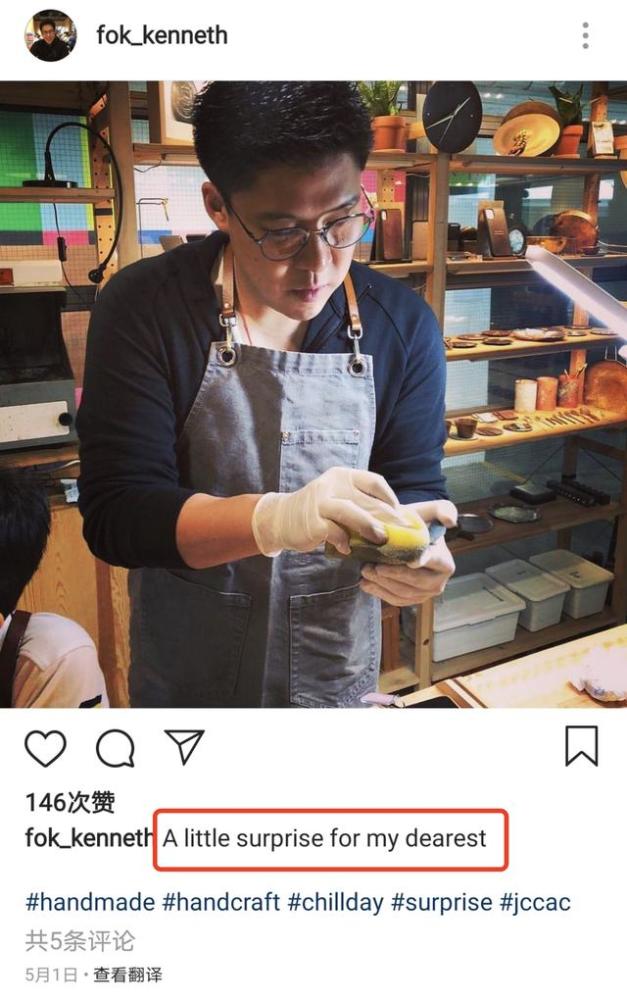Open comments with speech bubble icon
Viewport: 627px width, 1000px height.
[115, 747]
